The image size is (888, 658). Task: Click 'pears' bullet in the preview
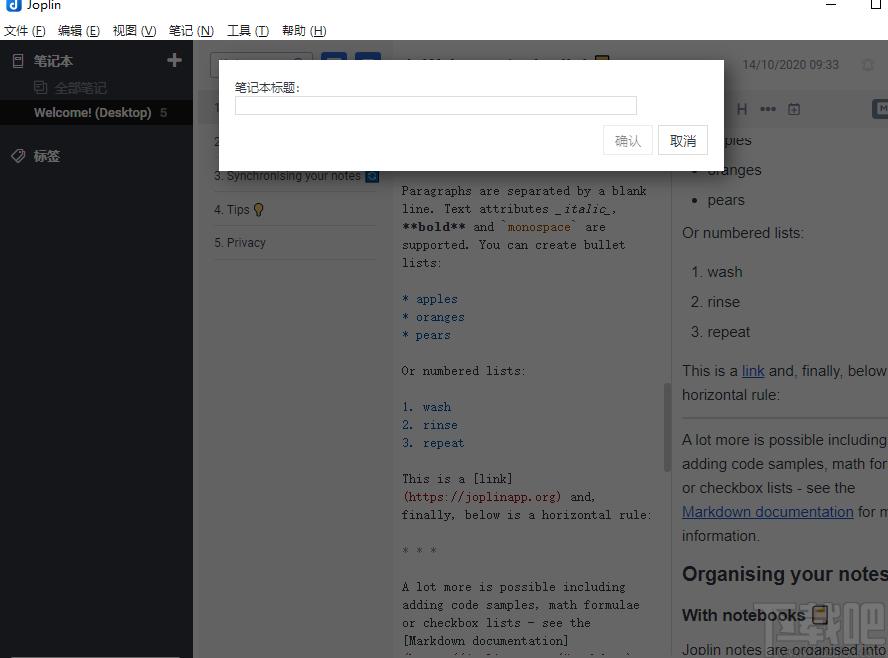(x=726, y=200)
